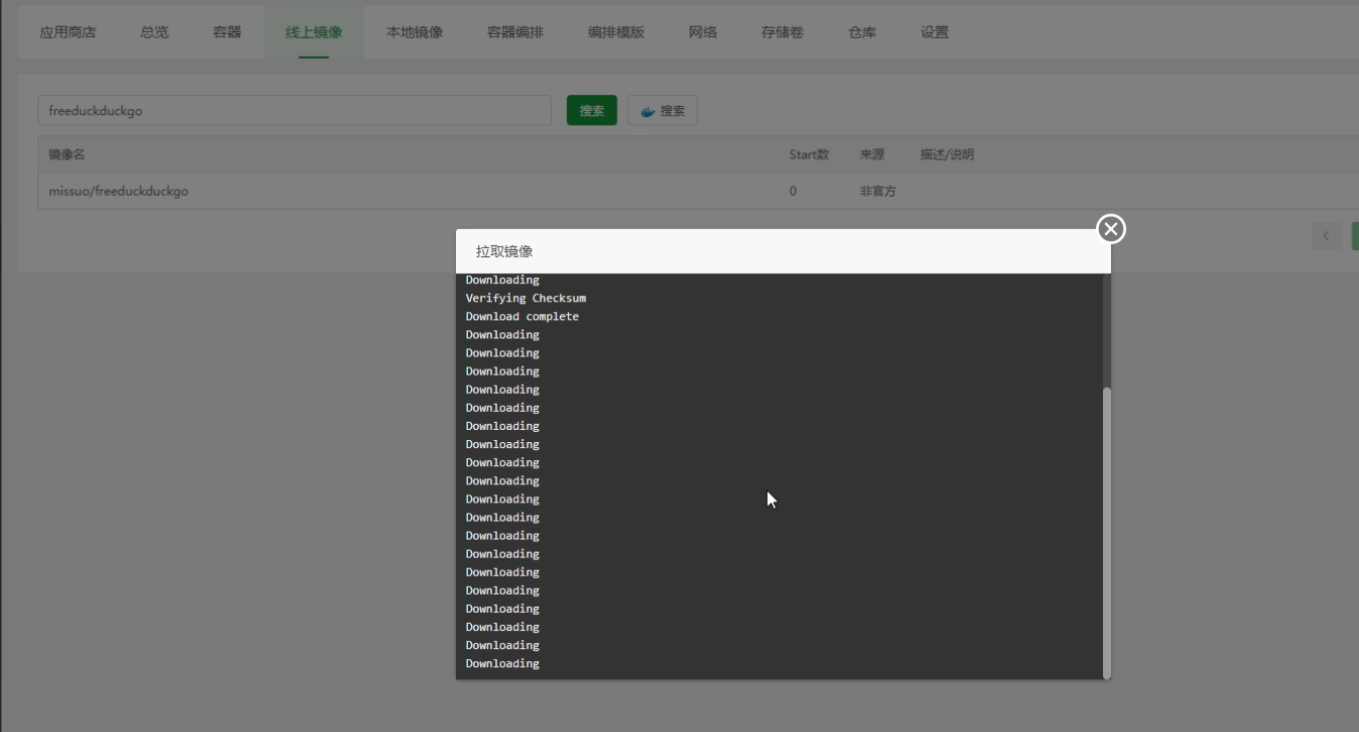Click the Docker whale search icon button
1359x732 pixels.
(x=662, y=110)
